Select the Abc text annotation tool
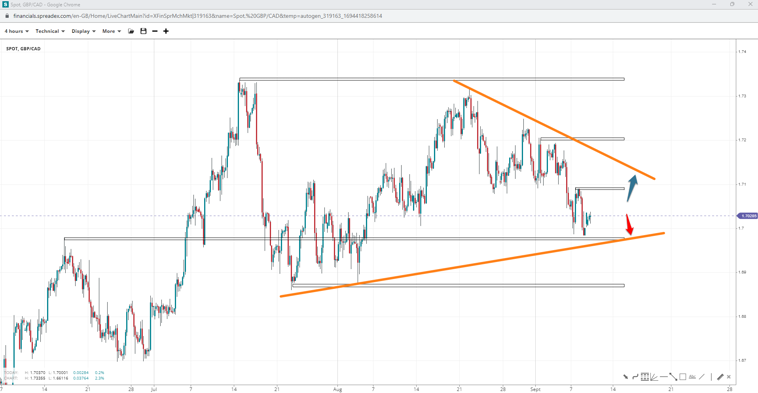Viewport: 758px width, 393px height. 692,377
